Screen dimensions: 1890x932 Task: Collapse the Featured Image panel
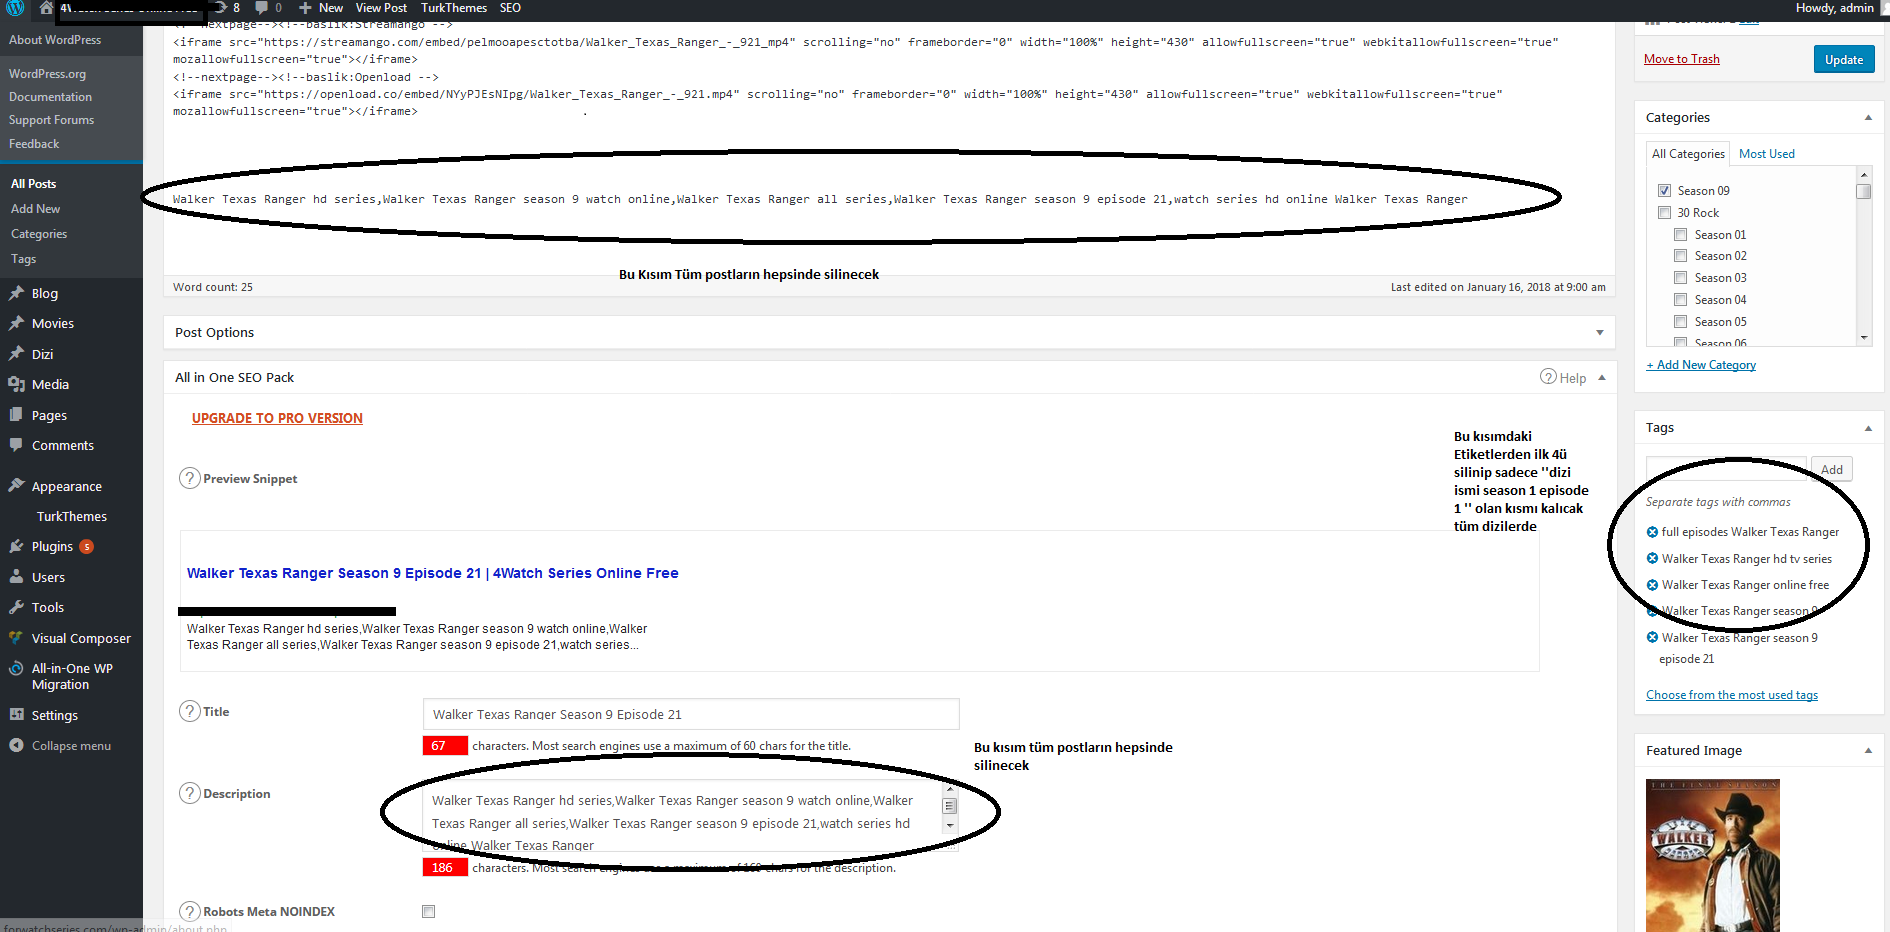tap(1868, 750)
